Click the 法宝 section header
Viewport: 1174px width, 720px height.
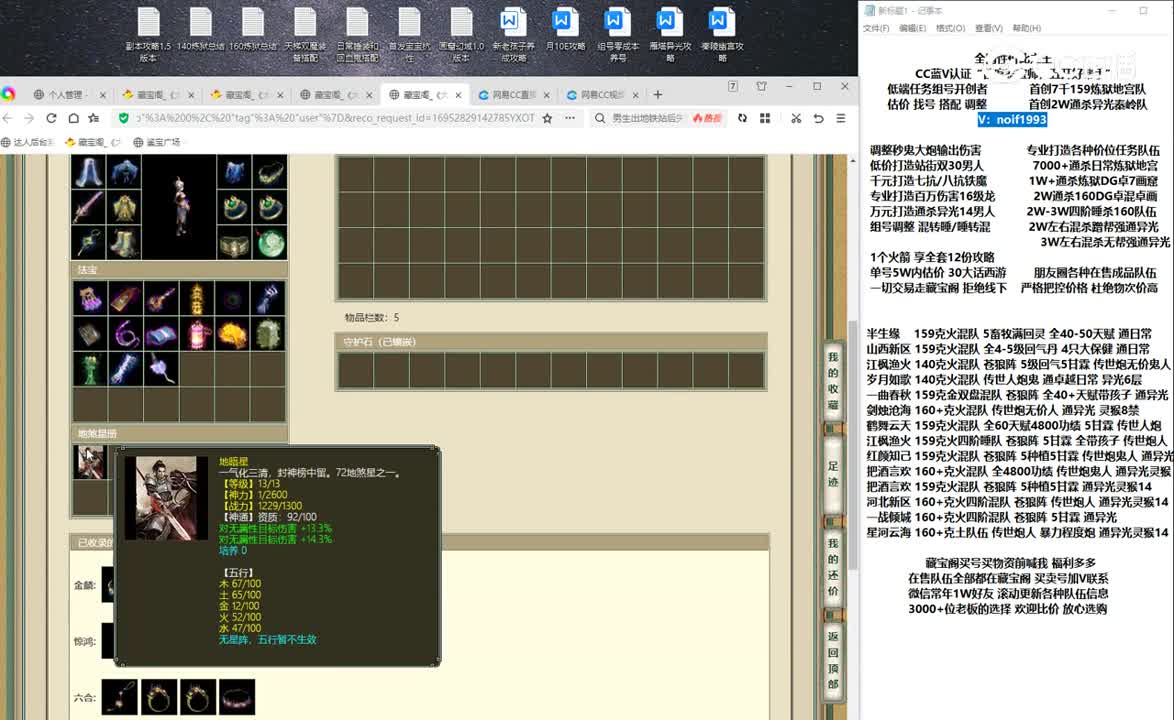179,269
